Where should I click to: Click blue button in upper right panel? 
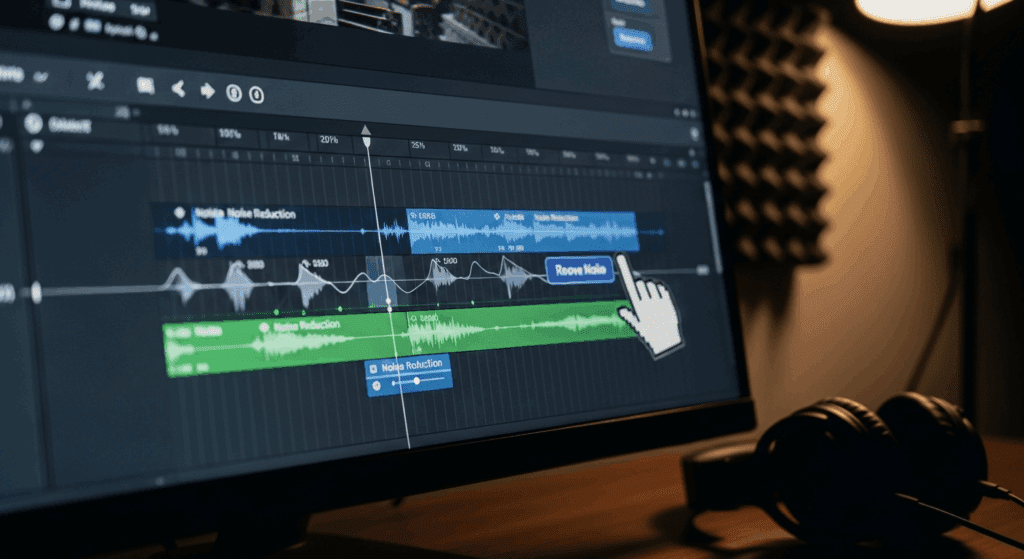click(633, 41)
